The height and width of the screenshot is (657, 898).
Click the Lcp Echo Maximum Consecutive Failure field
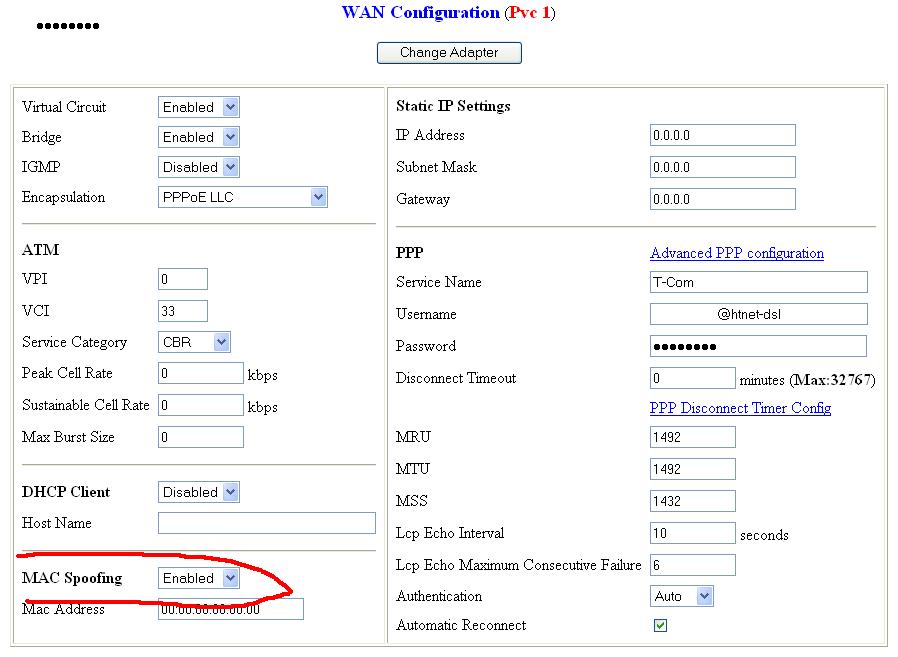tap(693, 565)
